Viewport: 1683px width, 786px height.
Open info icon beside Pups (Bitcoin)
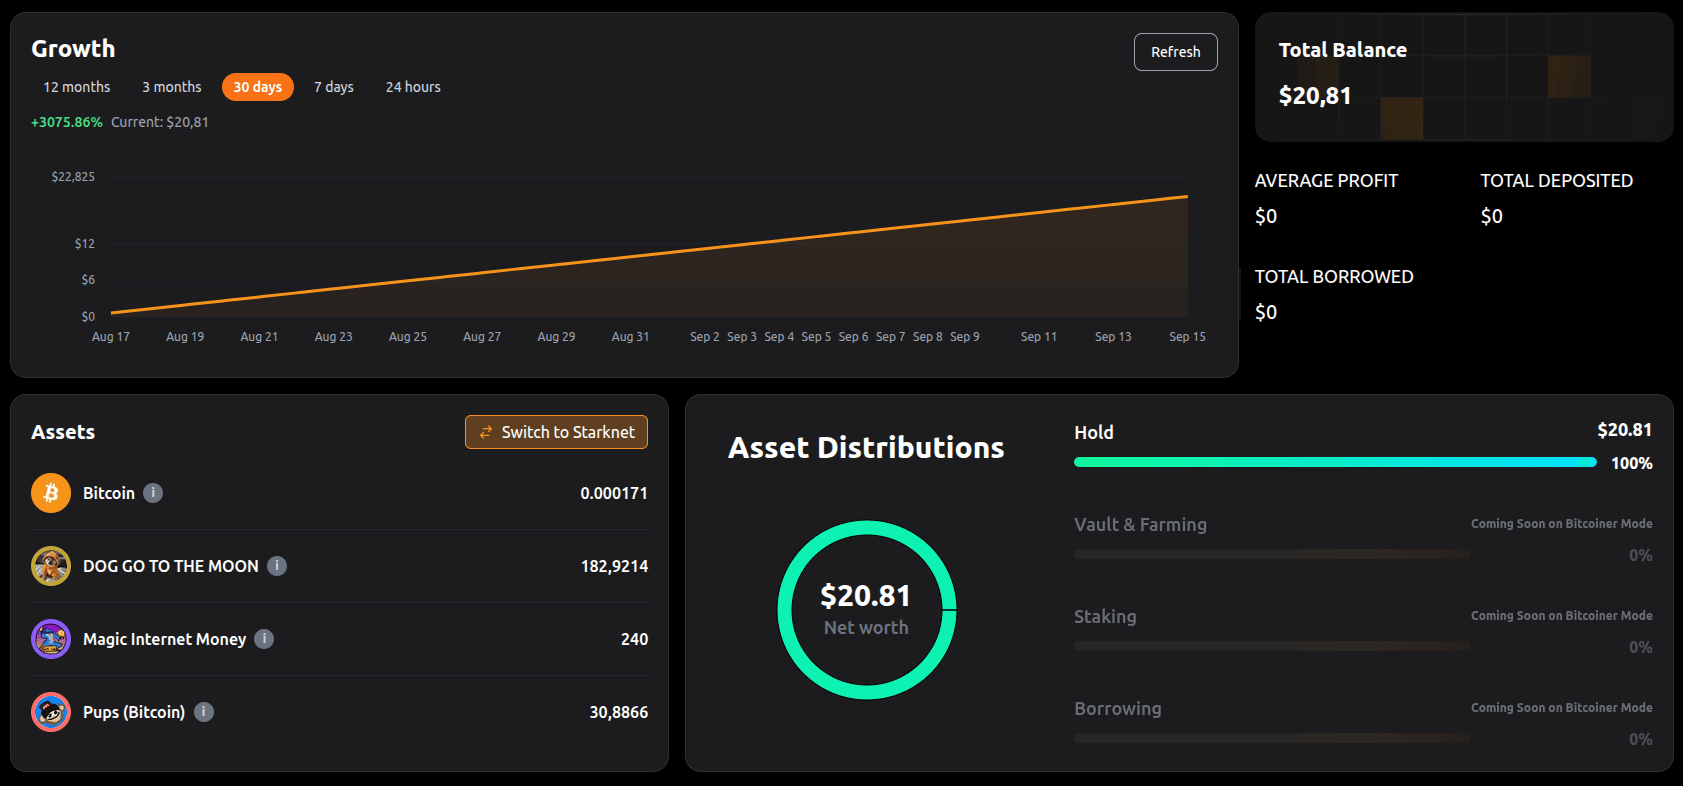tap(204, 712)
